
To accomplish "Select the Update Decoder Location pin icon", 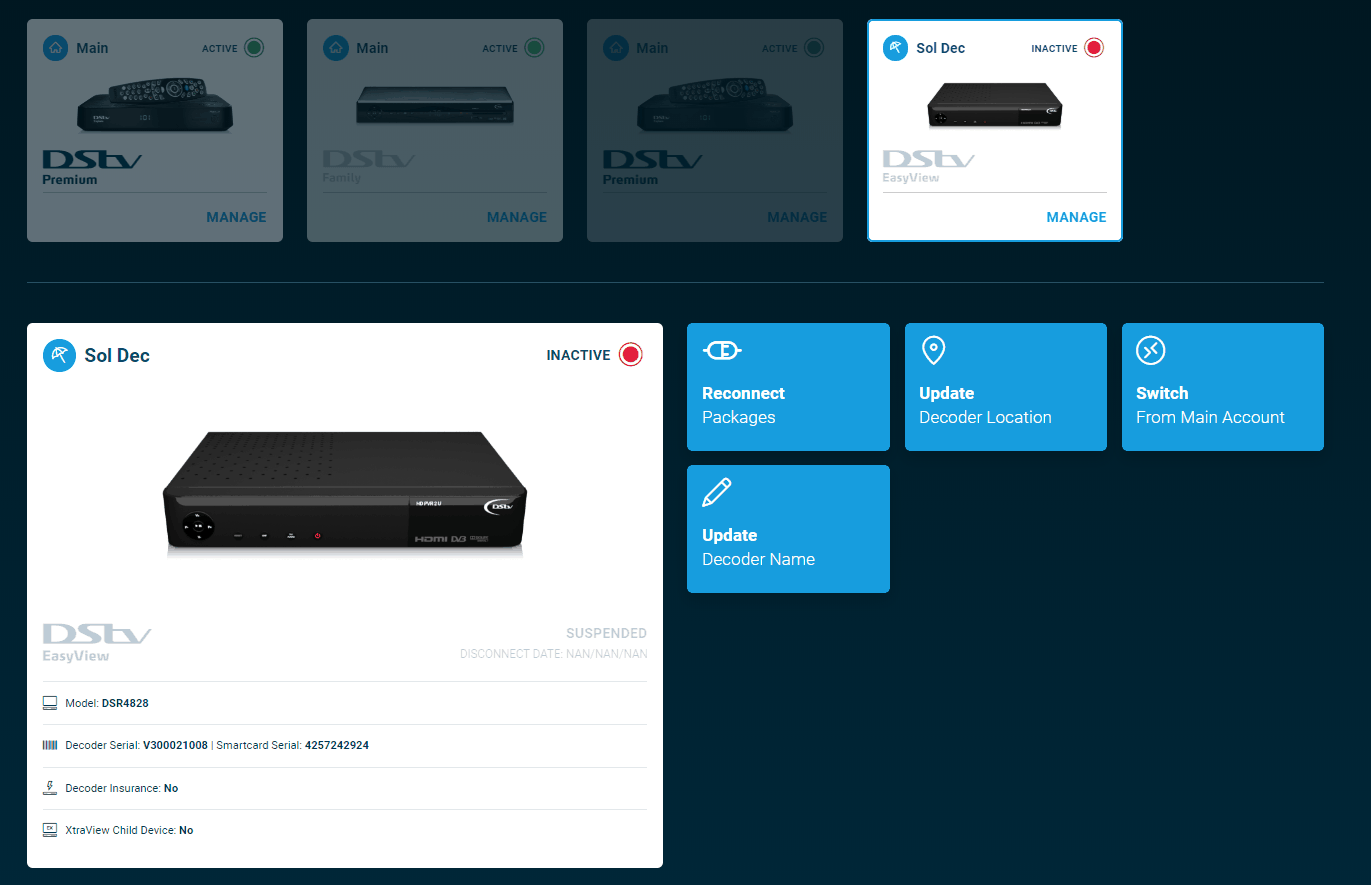I will pyautogui.click(x=933, y=351).
